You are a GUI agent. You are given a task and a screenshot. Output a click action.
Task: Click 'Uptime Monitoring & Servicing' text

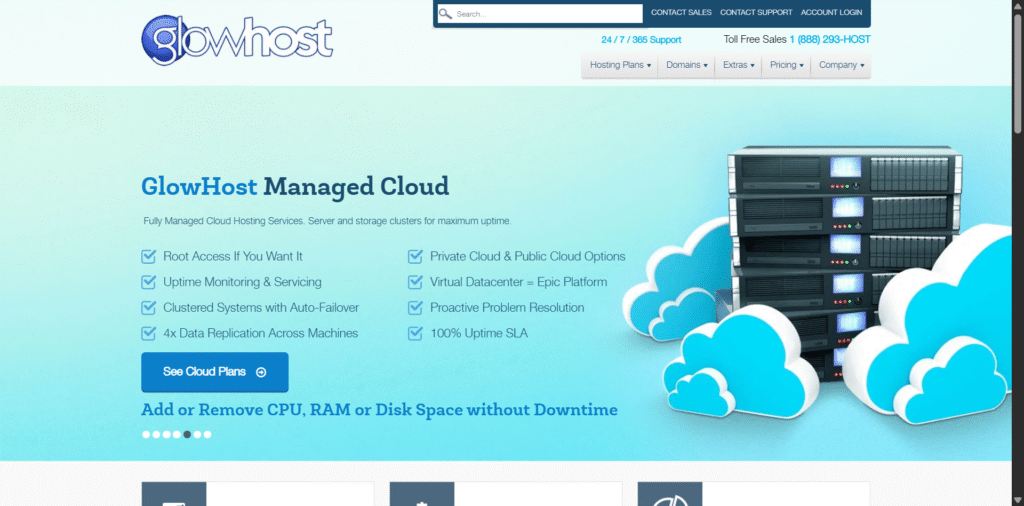[x=242, y=282]
